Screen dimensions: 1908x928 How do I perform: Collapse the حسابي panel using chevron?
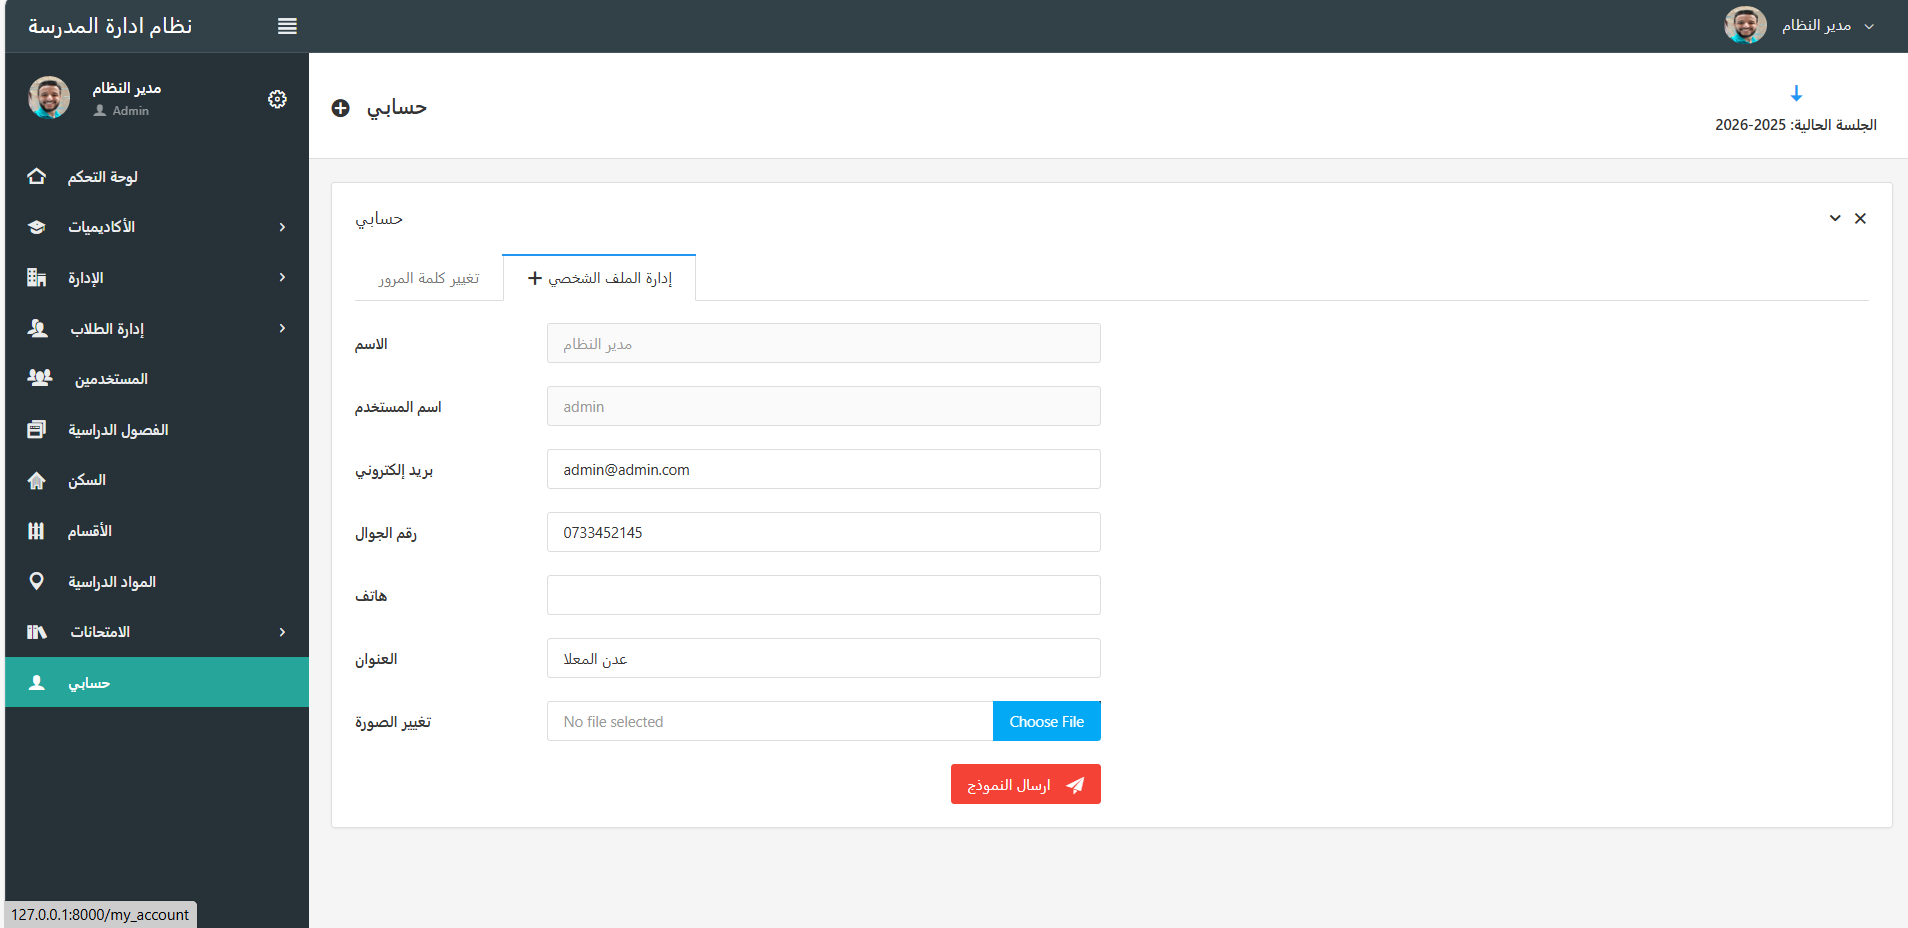(x=1835, y=218)
